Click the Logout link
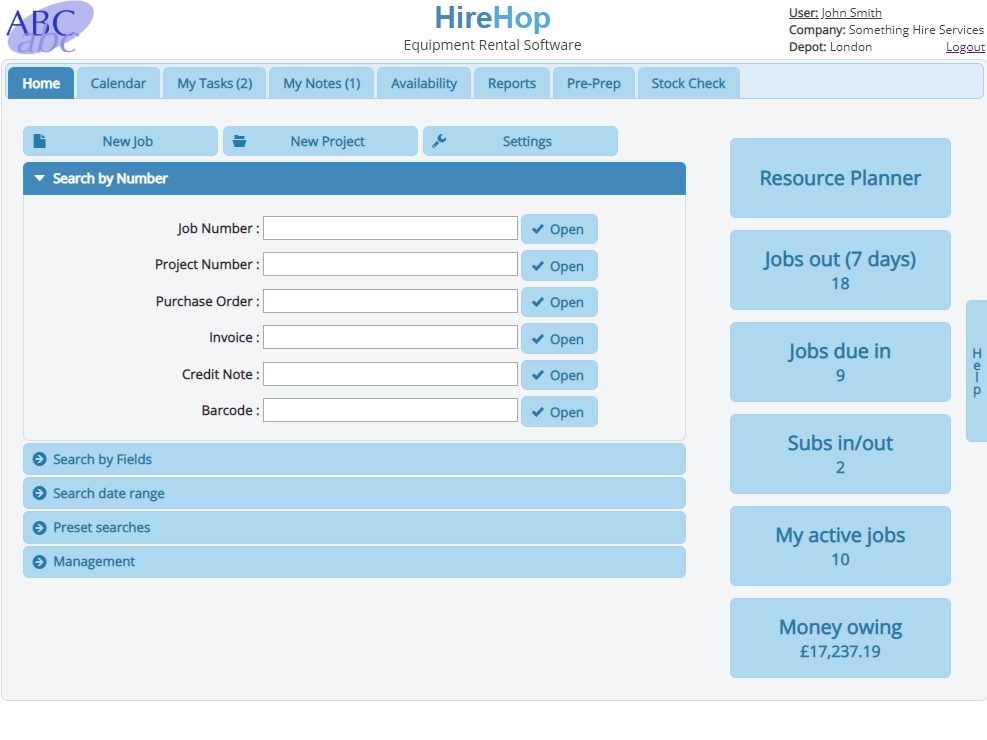Screen dimensions: 987x740 pyautogui.click(x=965, y=47)
